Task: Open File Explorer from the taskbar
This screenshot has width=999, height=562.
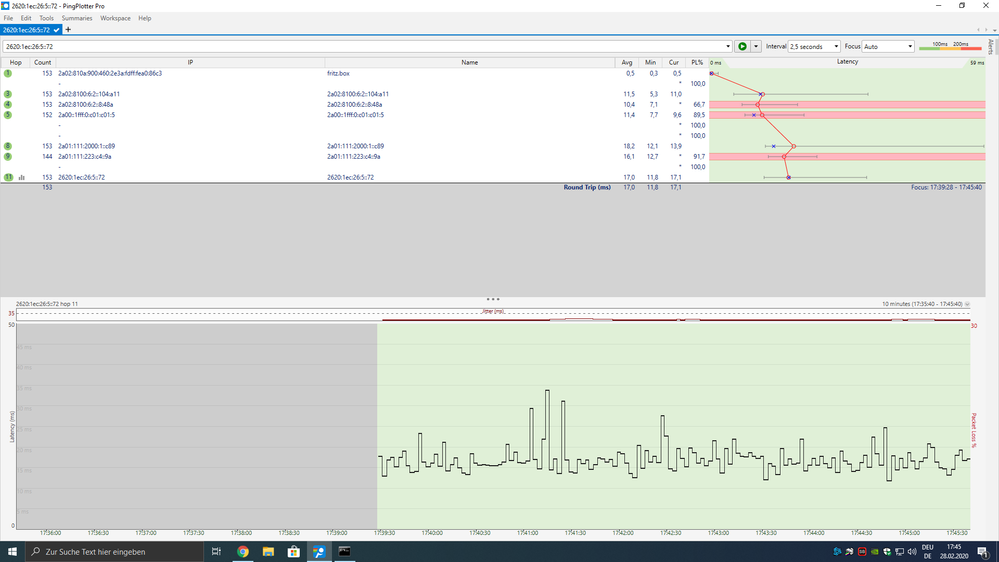Action: 268,552
